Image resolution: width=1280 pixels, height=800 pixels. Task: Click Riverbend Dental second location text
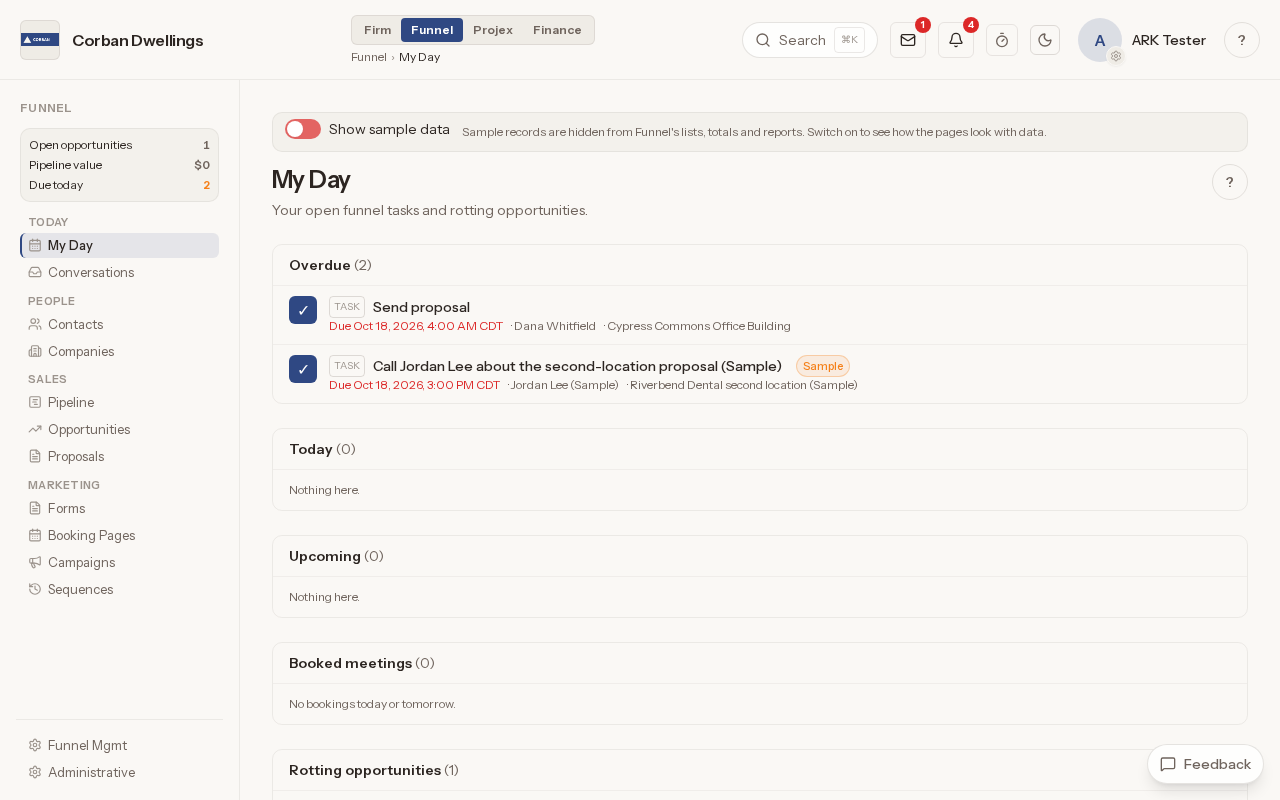click(744, 385)
